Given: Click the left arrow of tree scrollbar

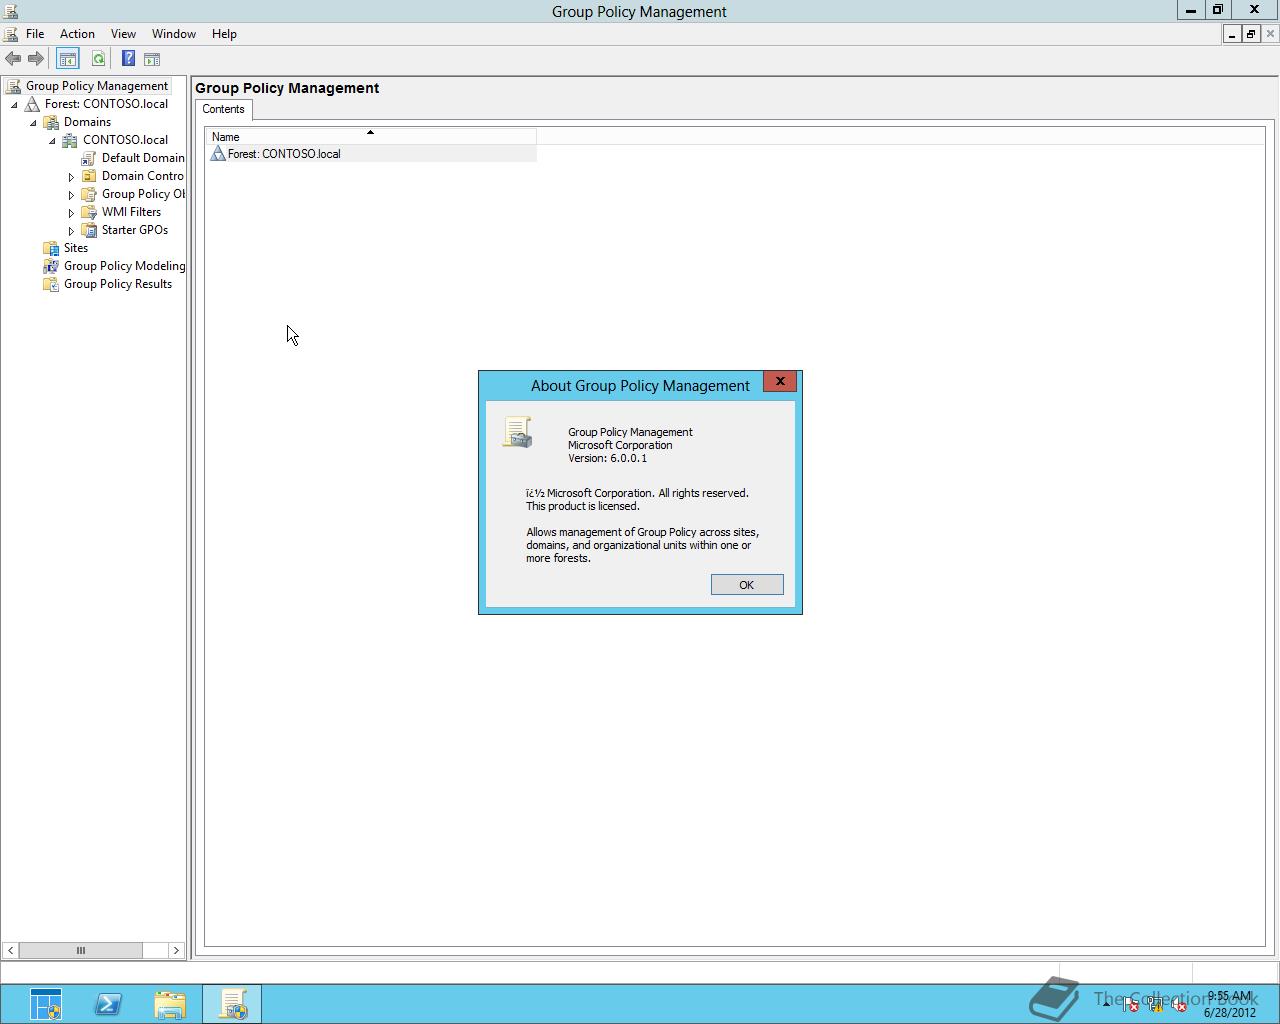Looking at the screenshot, I should 10,950.
